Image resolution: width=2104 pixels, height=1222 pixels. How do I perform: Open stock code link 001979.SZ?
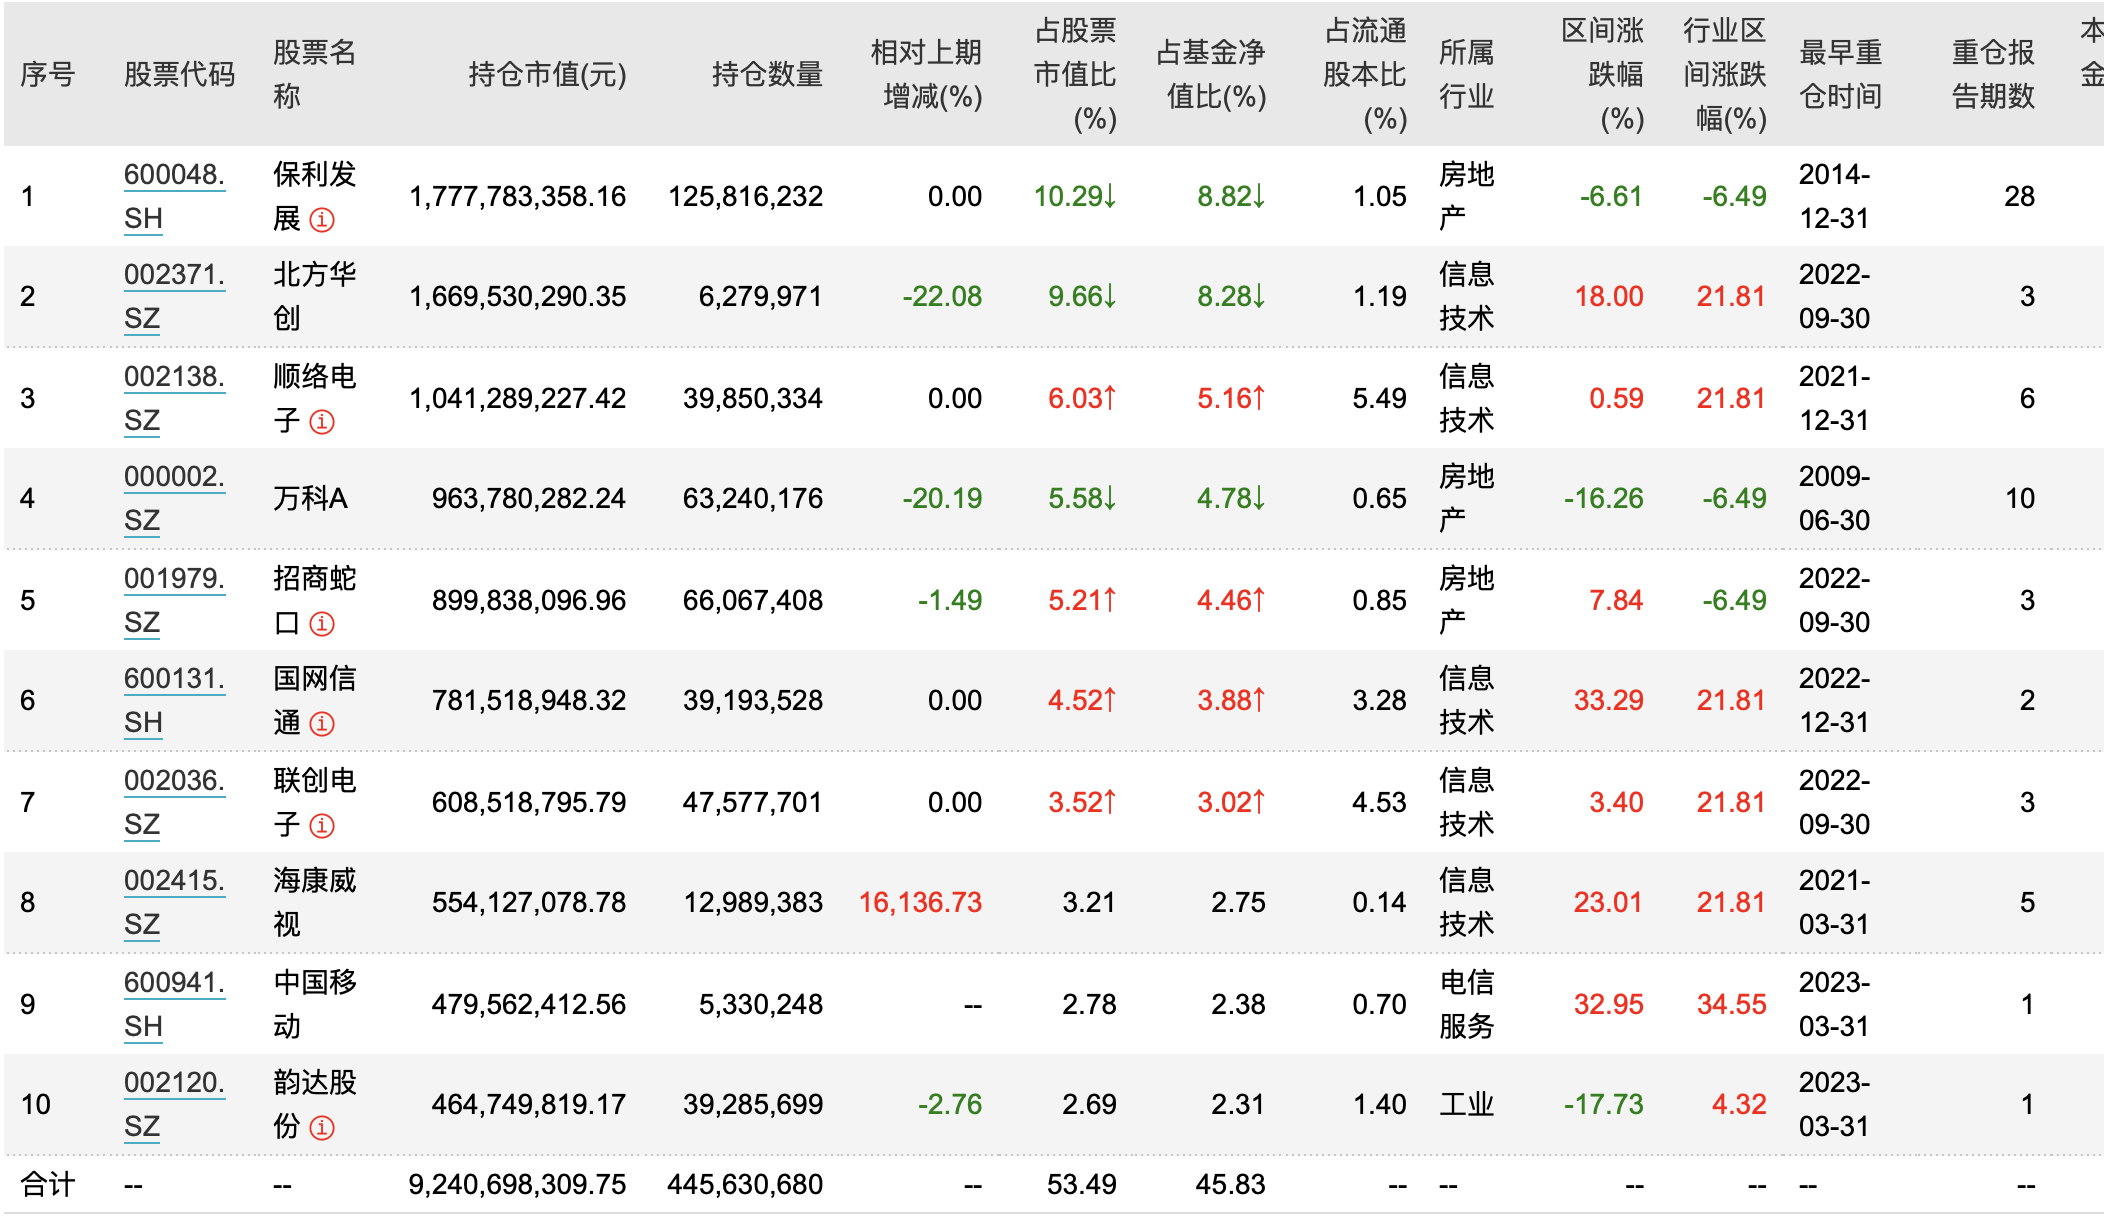(x=174, y=600)
